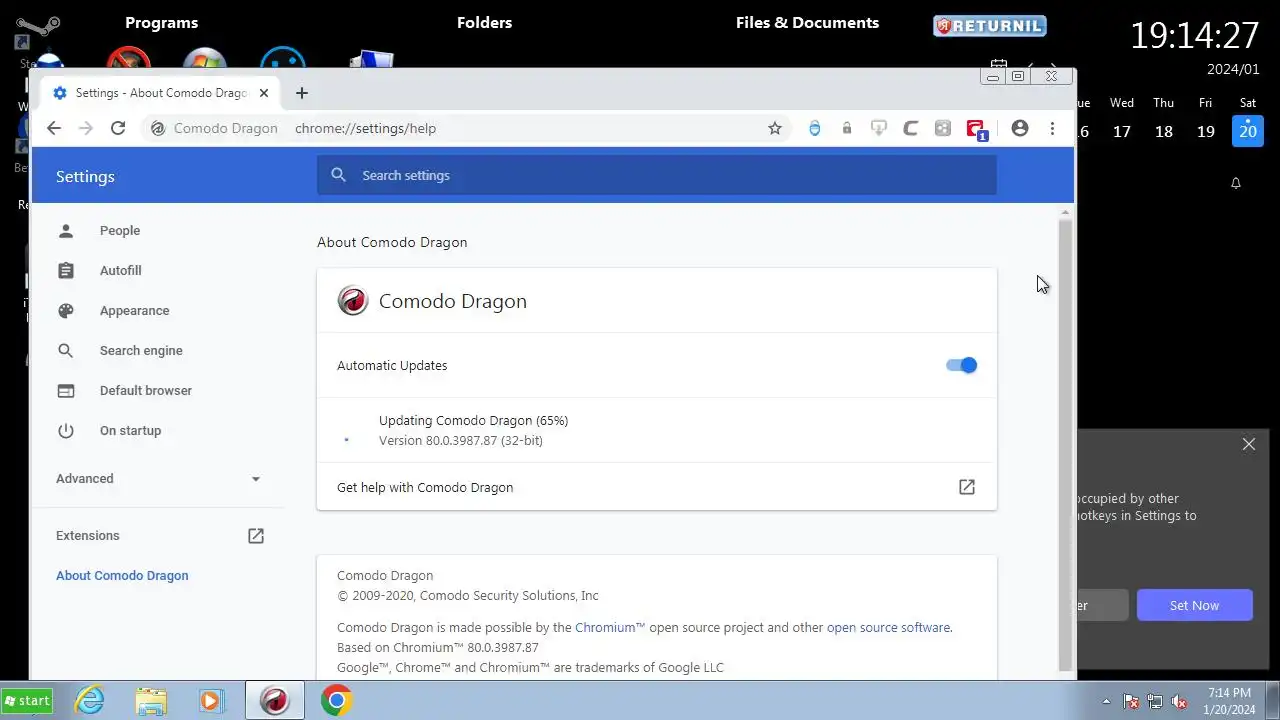Viewport: 1280px width, 720px height.
Task: Launch Google Chrome from taskbar
Action: (x=336, y=701)
